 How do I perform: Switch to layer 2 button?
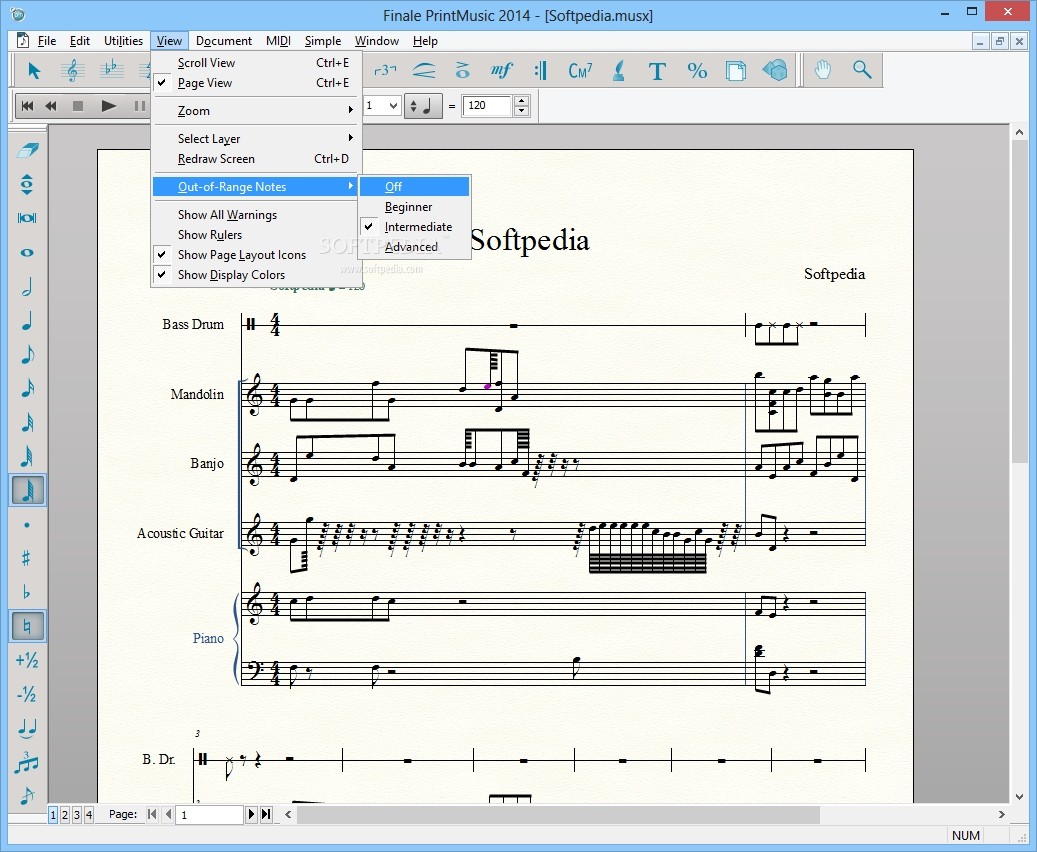[65, 815]
